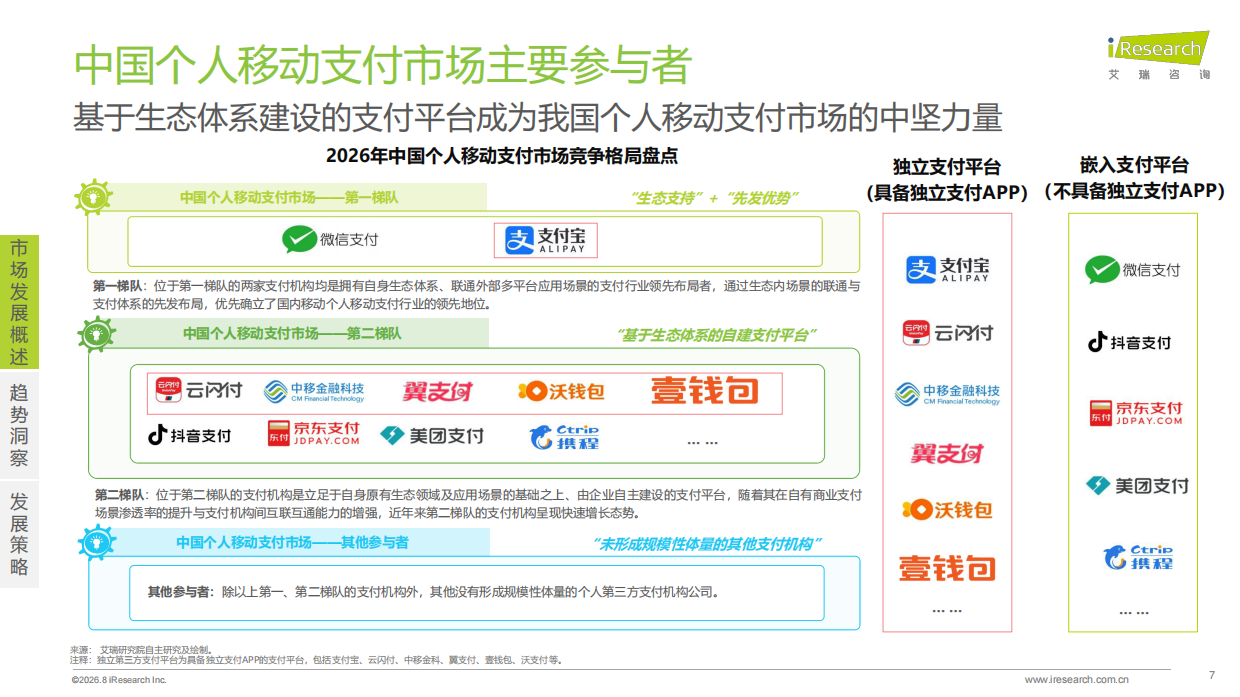Click the blue lightbulb icon beside 其他参与者 header
This screenshot has width=1240, height=697.
tap(95, 541)
